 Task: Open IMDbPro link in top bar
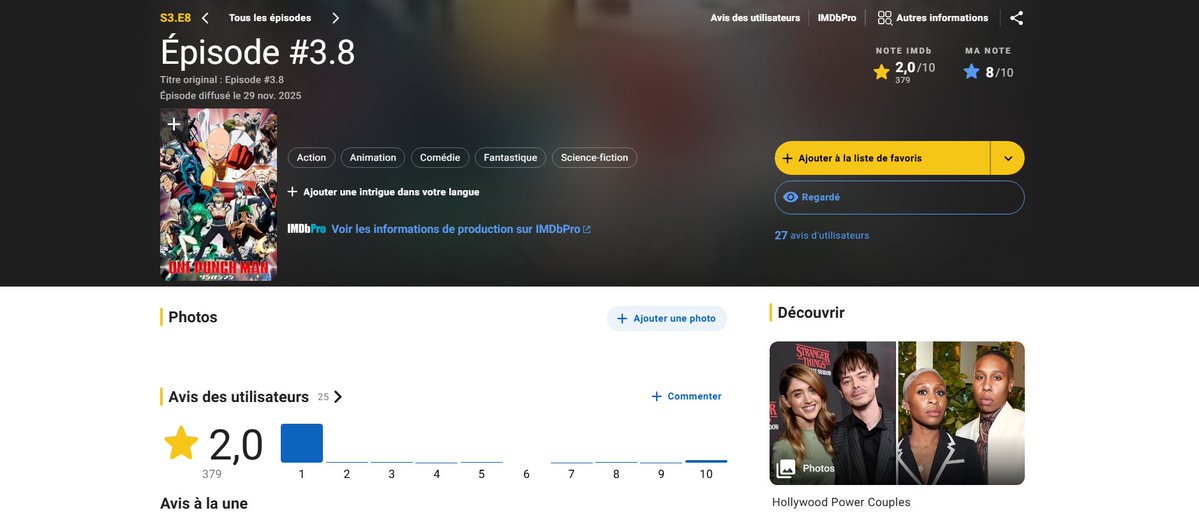[x=837, y=18]
